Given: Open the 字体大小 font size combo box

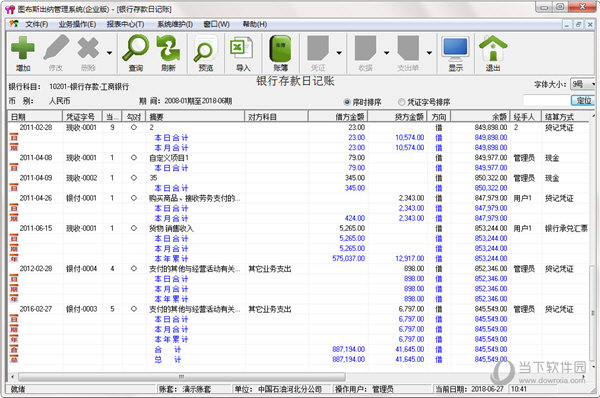Looking at the screenshot, I should [x=583, y=84].
